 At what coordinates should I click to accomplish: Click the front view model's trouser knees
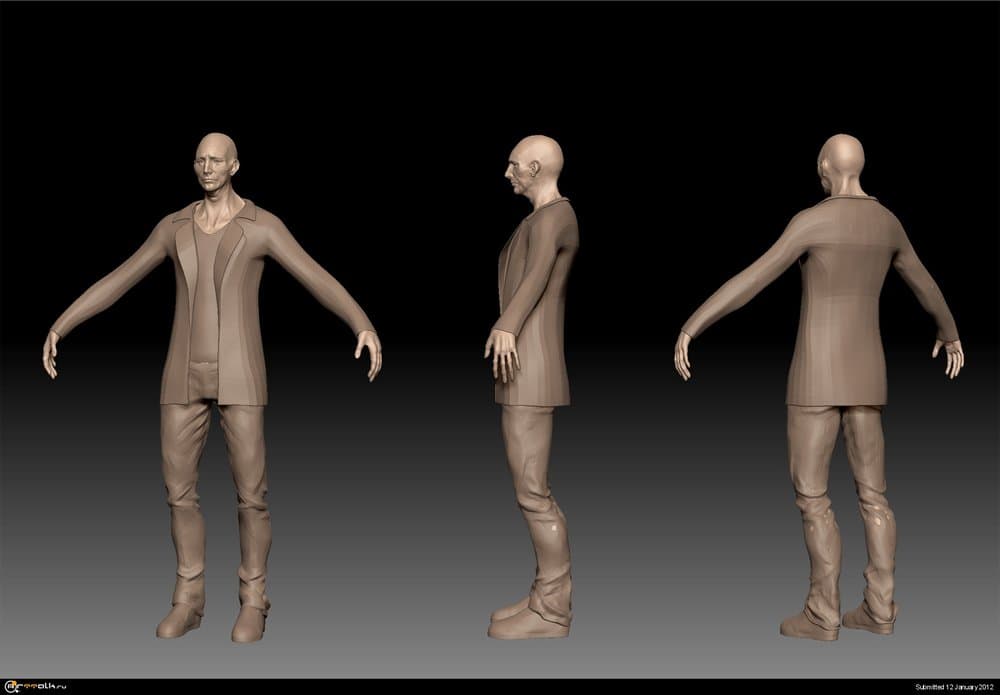pyautogui.click(x=215, y=500)
